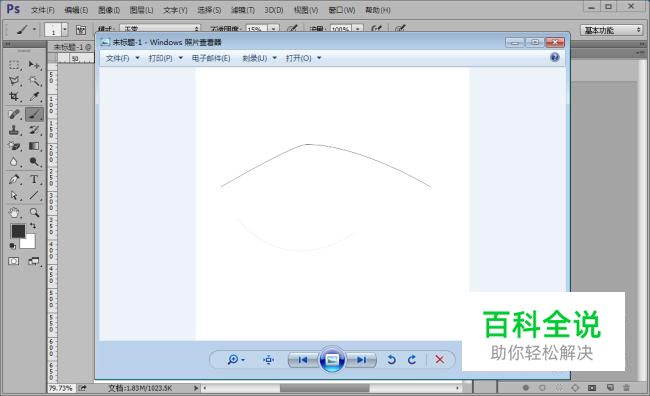Open Photoshop 编辑(E) menu
The width and height of the screenshot is (650, 396).
[76, 10]
